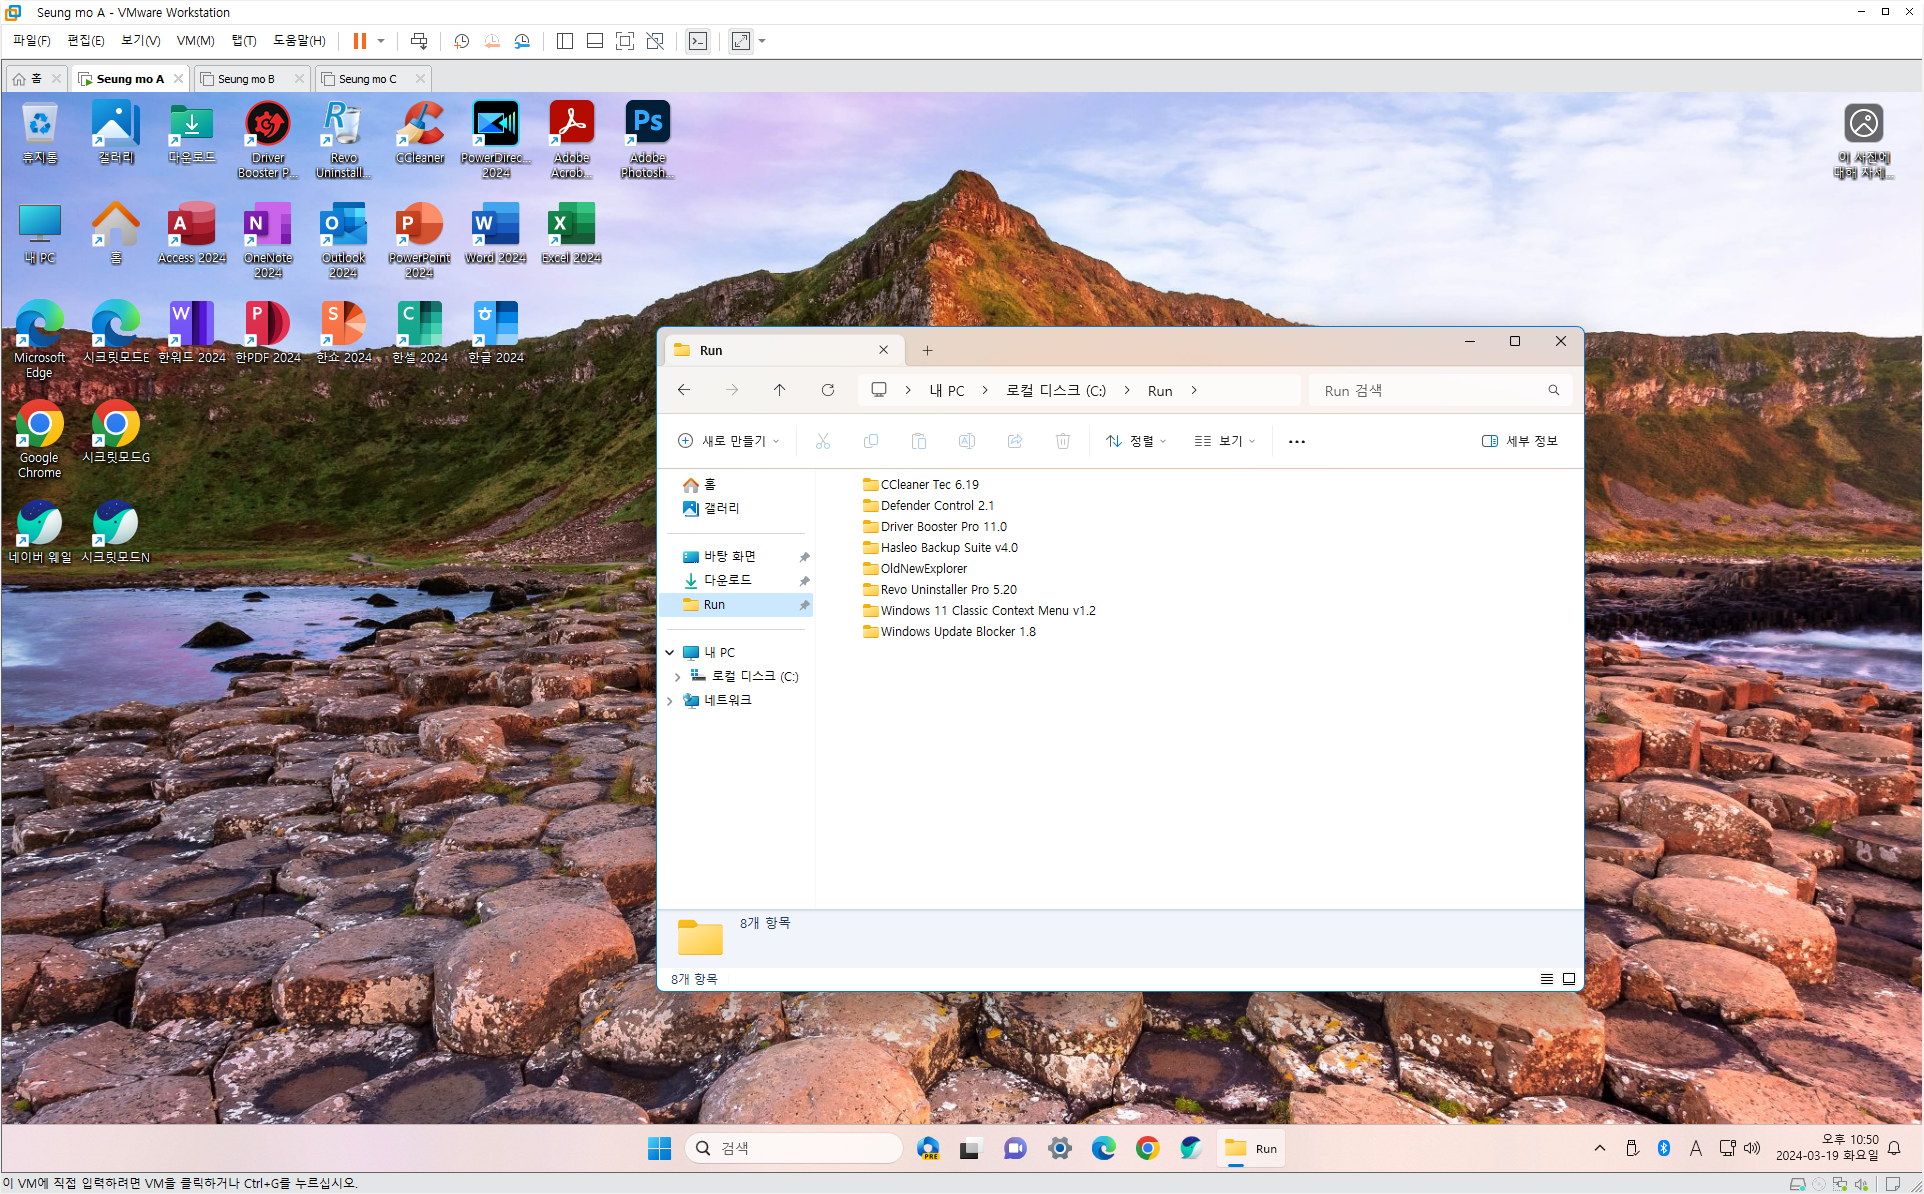Screen dimensions: 1924x1194
Task: Toggle the 세부 정보 details pane
Action: [x=1520, y=441]
